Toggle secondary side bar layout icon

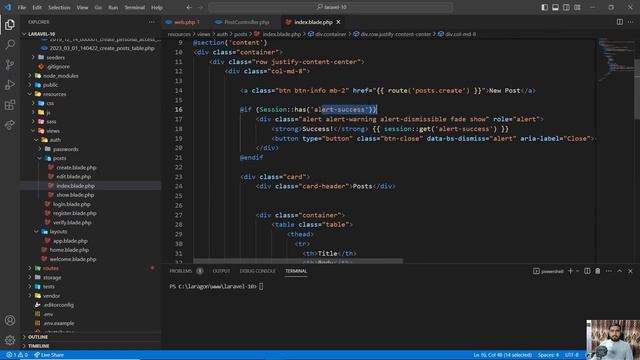click(x=567, y=7)
